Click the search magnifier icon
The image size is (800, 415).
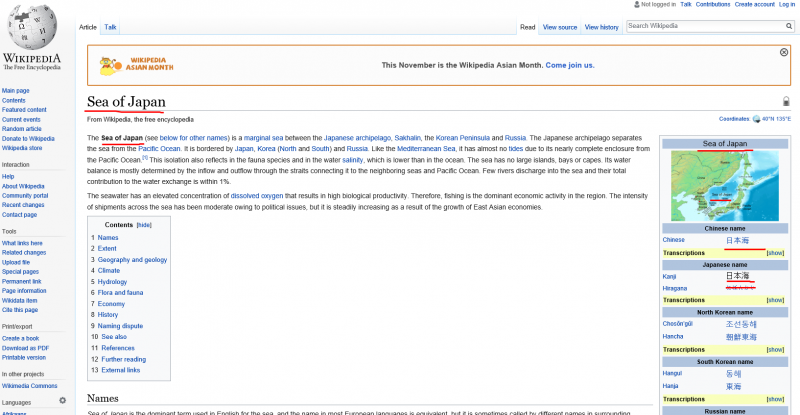pos(789,26)
